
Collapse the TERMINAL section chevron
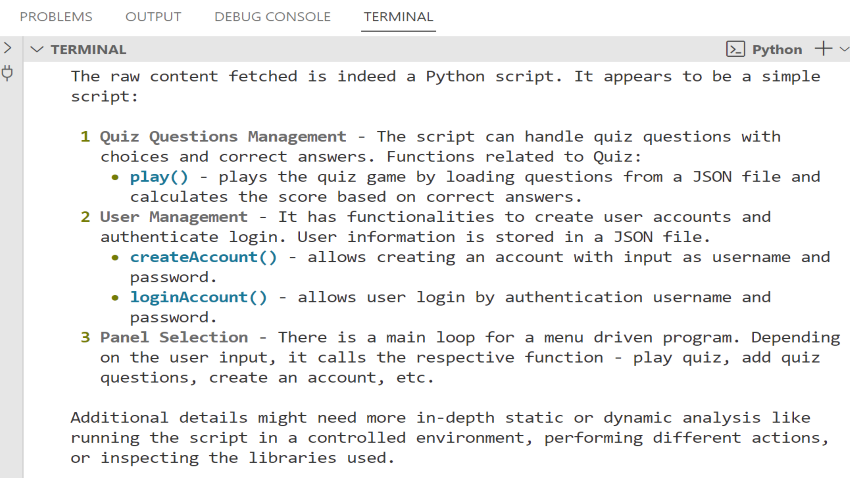pyautogui.click(x=37, y=49)
